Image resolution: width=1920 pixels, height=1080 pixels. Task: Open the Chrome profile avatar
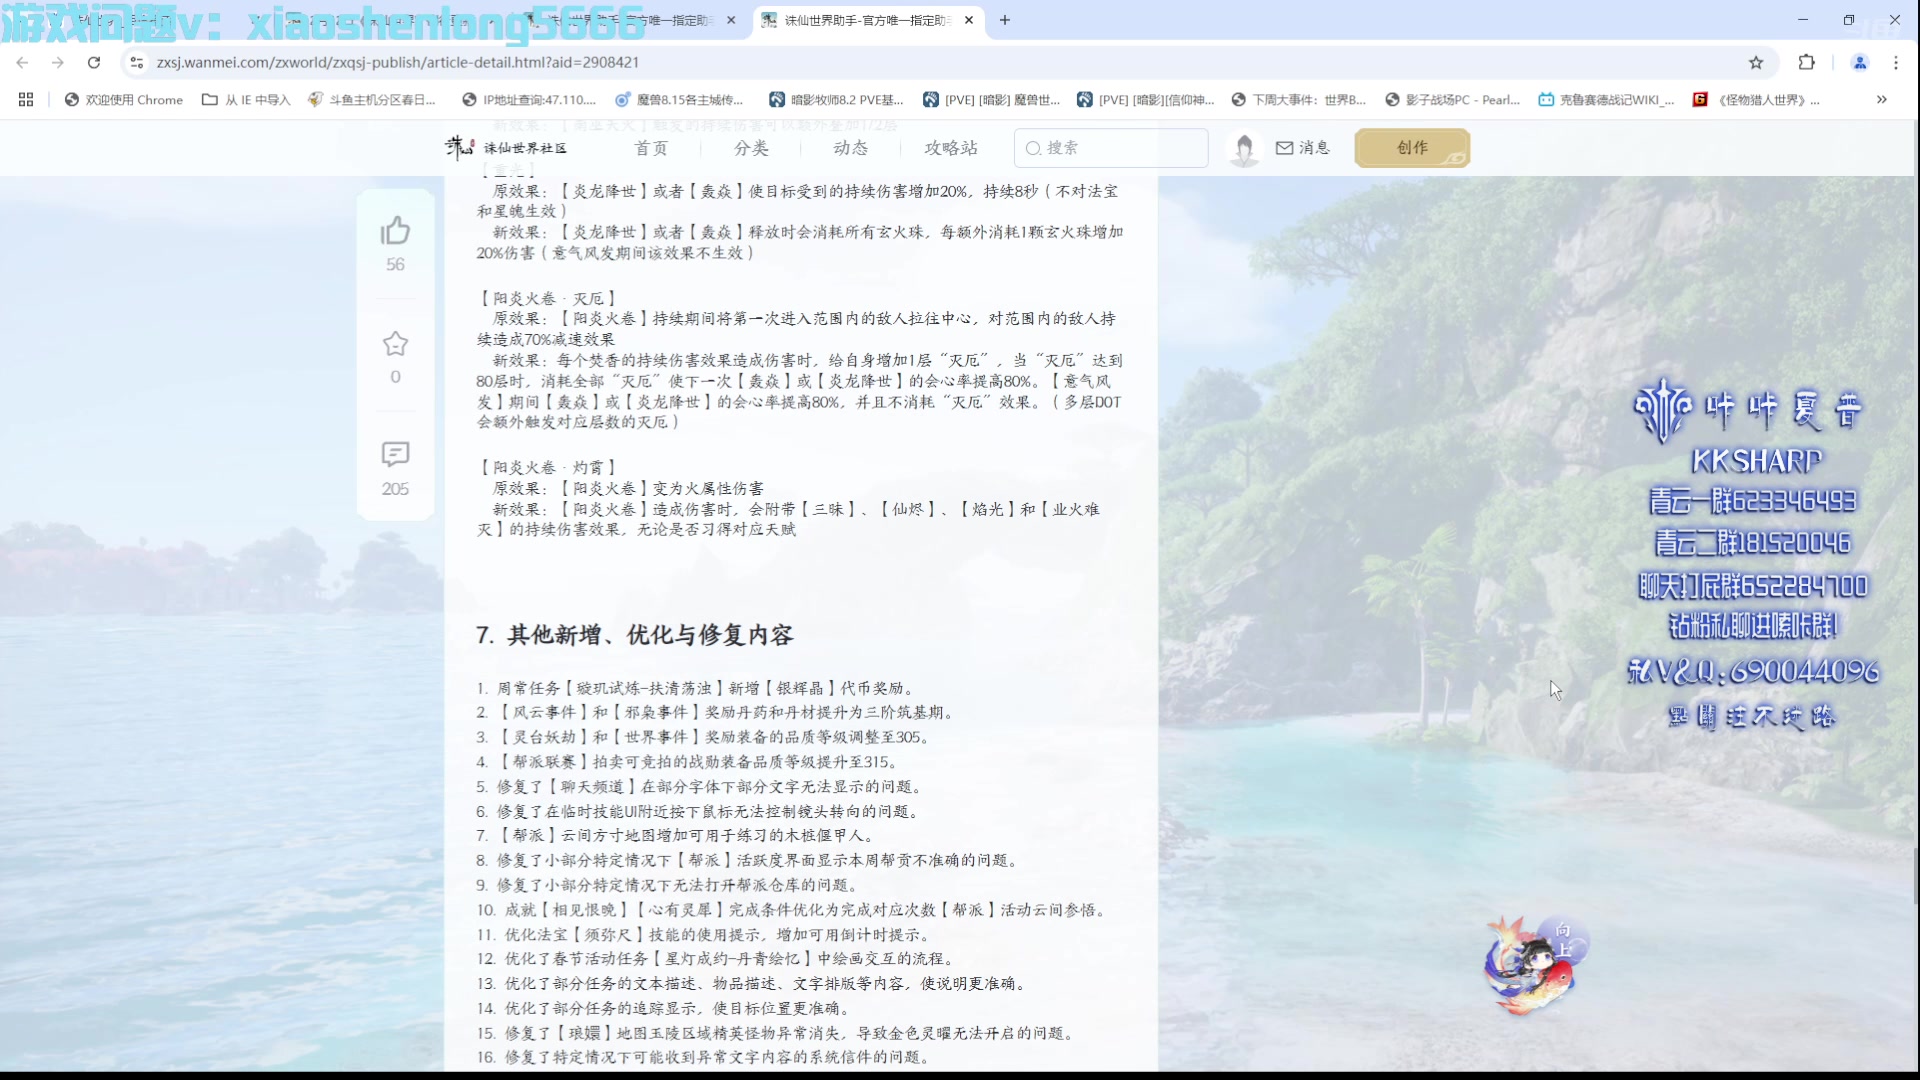tap(1860, 62)
